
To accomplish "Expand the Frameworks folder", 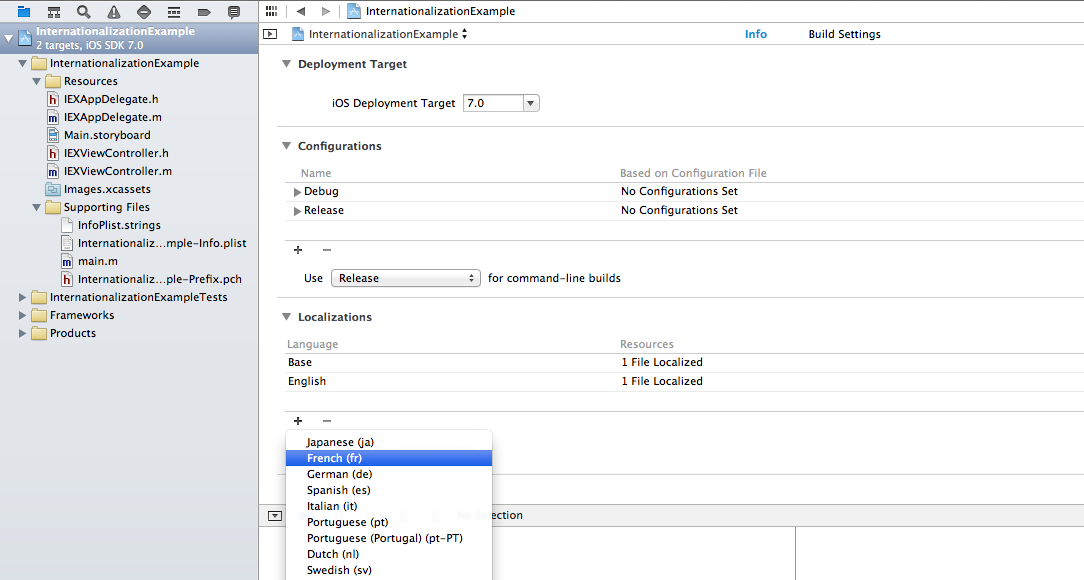I will [22, 315].
